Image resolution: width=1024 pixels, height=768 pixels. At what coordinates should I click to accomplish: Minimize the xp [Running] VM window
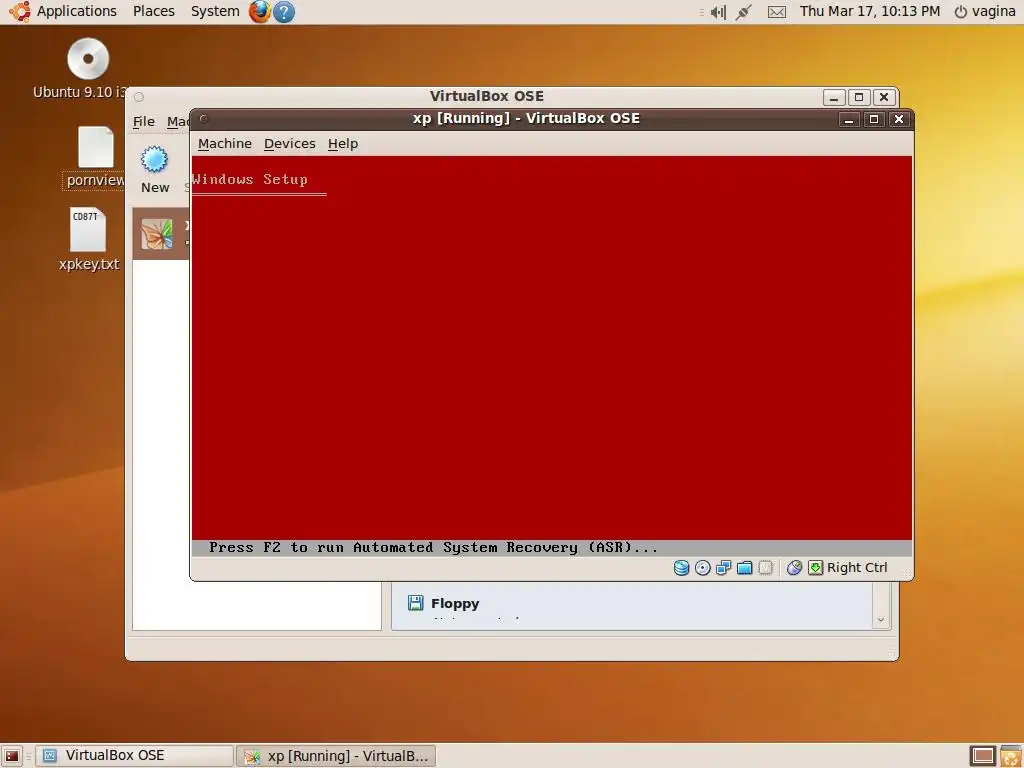coord(848,119)
